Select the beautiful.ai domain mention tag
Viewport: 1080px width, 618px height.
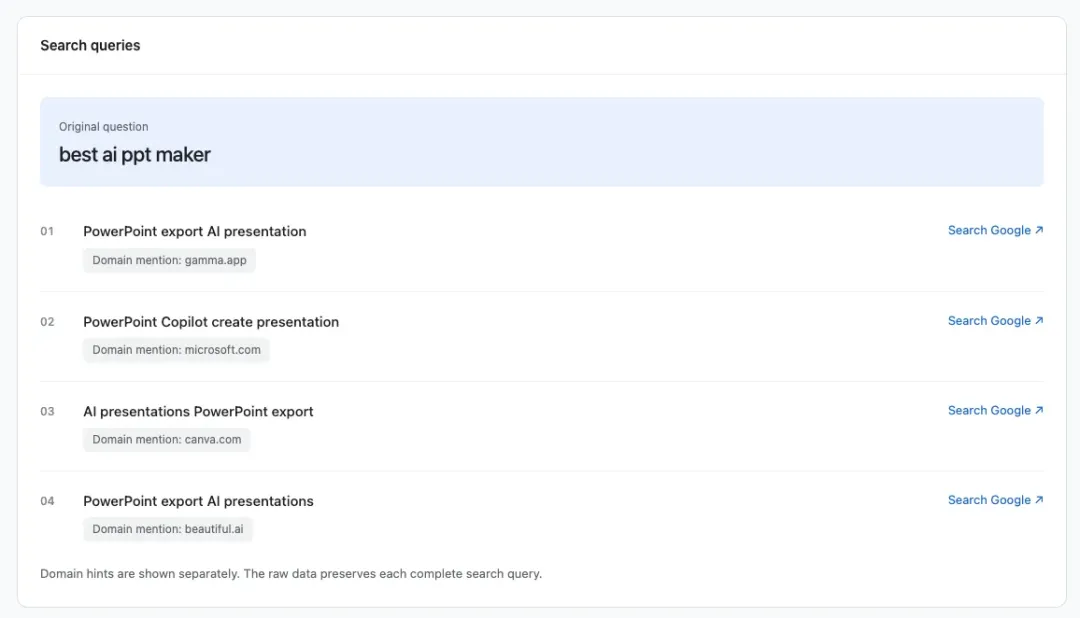pos(167,529)
